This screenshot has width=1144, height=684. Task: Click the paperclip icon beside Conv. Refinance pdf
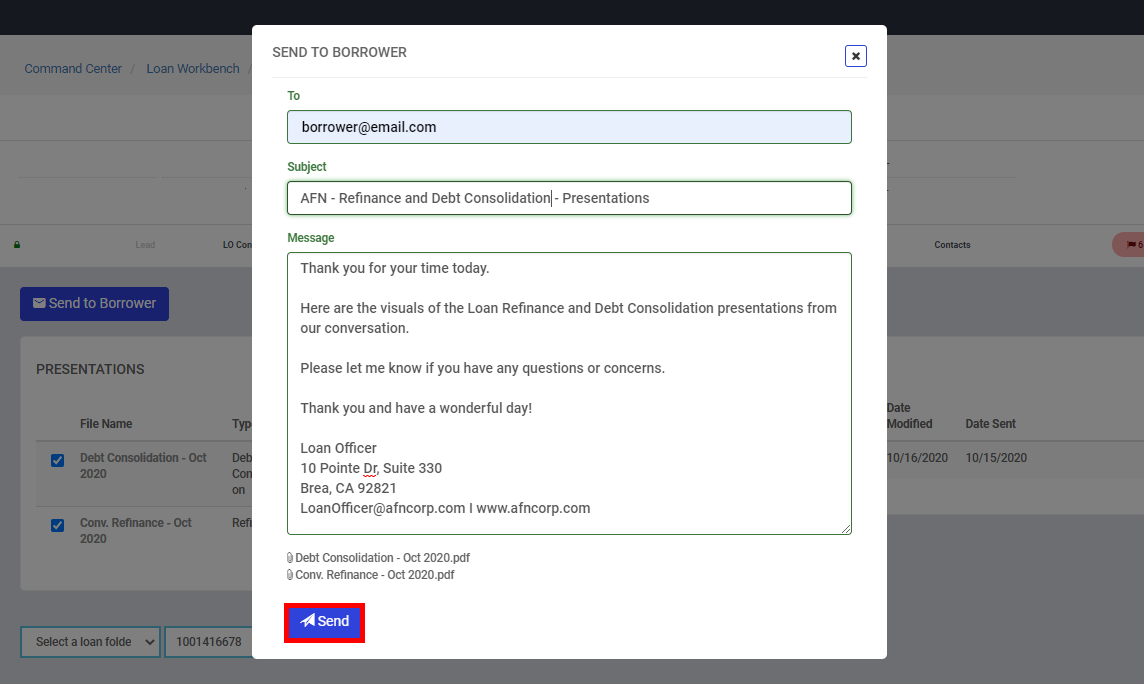click(290, 575)
